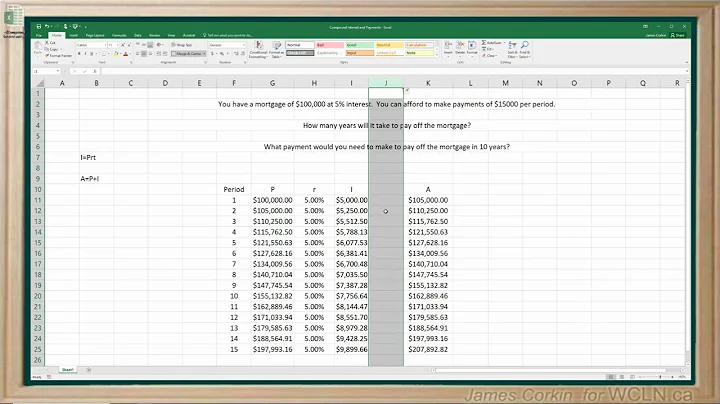Screen dimensions: 720x404
Task: Toggle Underline formatting
Action: (91, 54)
